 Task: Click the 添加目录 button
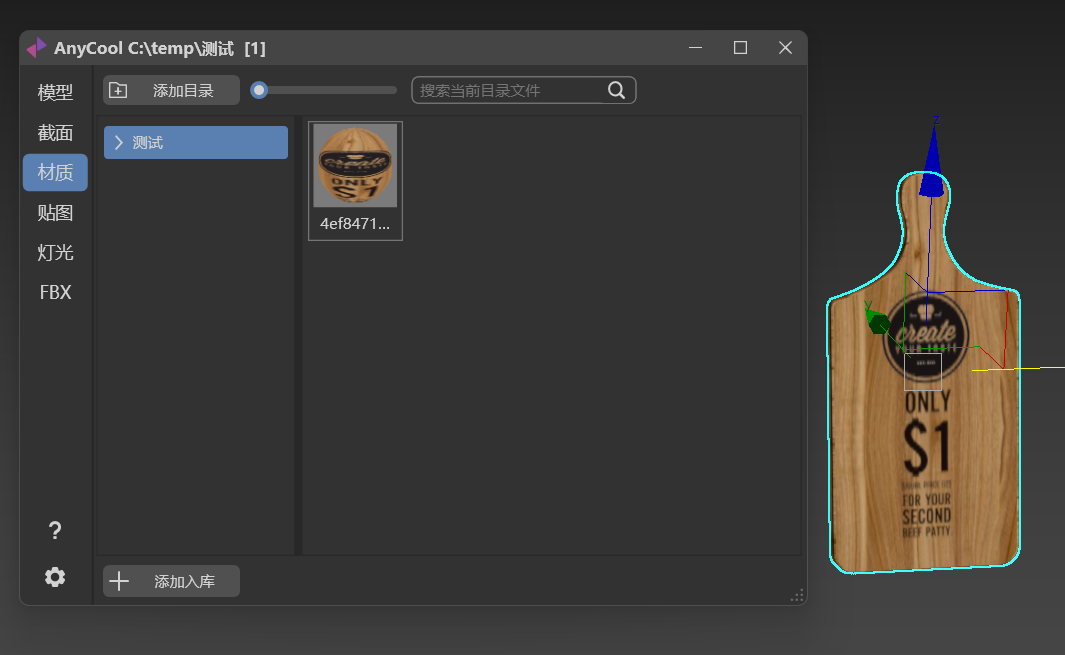[171, 90]
